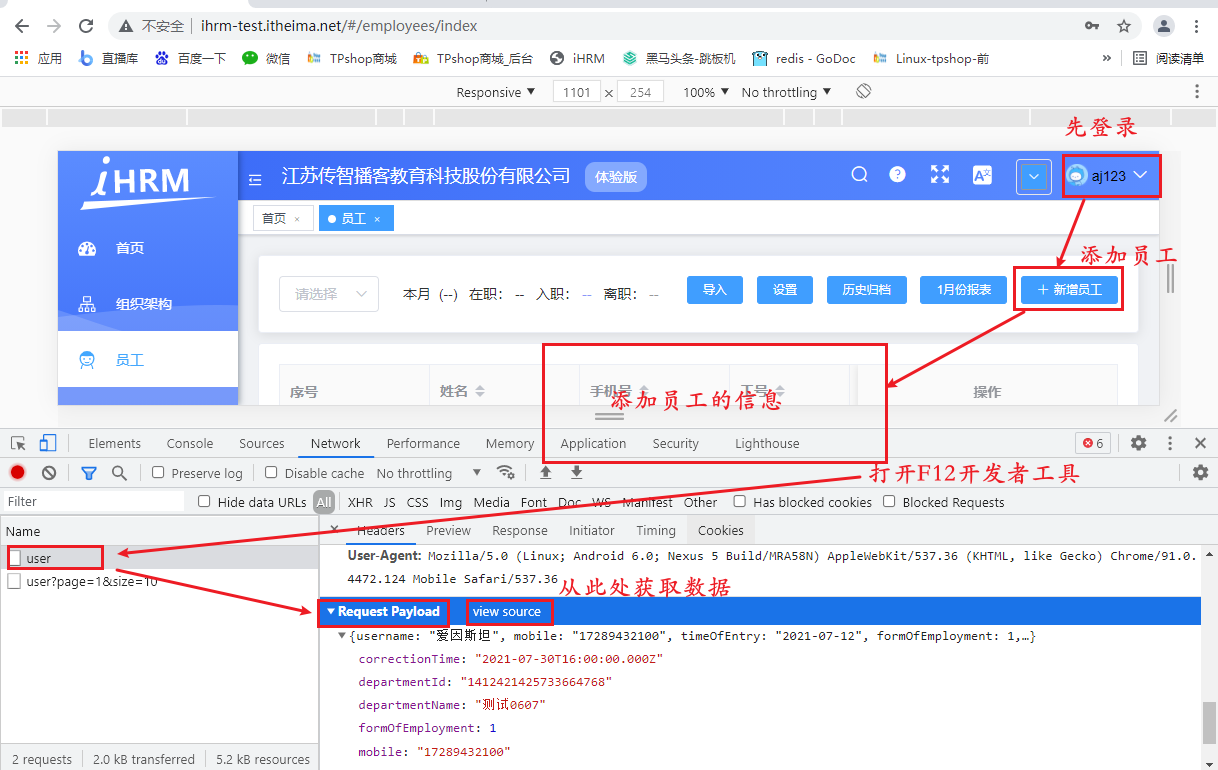Screen dimensions: 1218x770
Task: Open DevTools settings gear icon
Action: (1139, 443)
